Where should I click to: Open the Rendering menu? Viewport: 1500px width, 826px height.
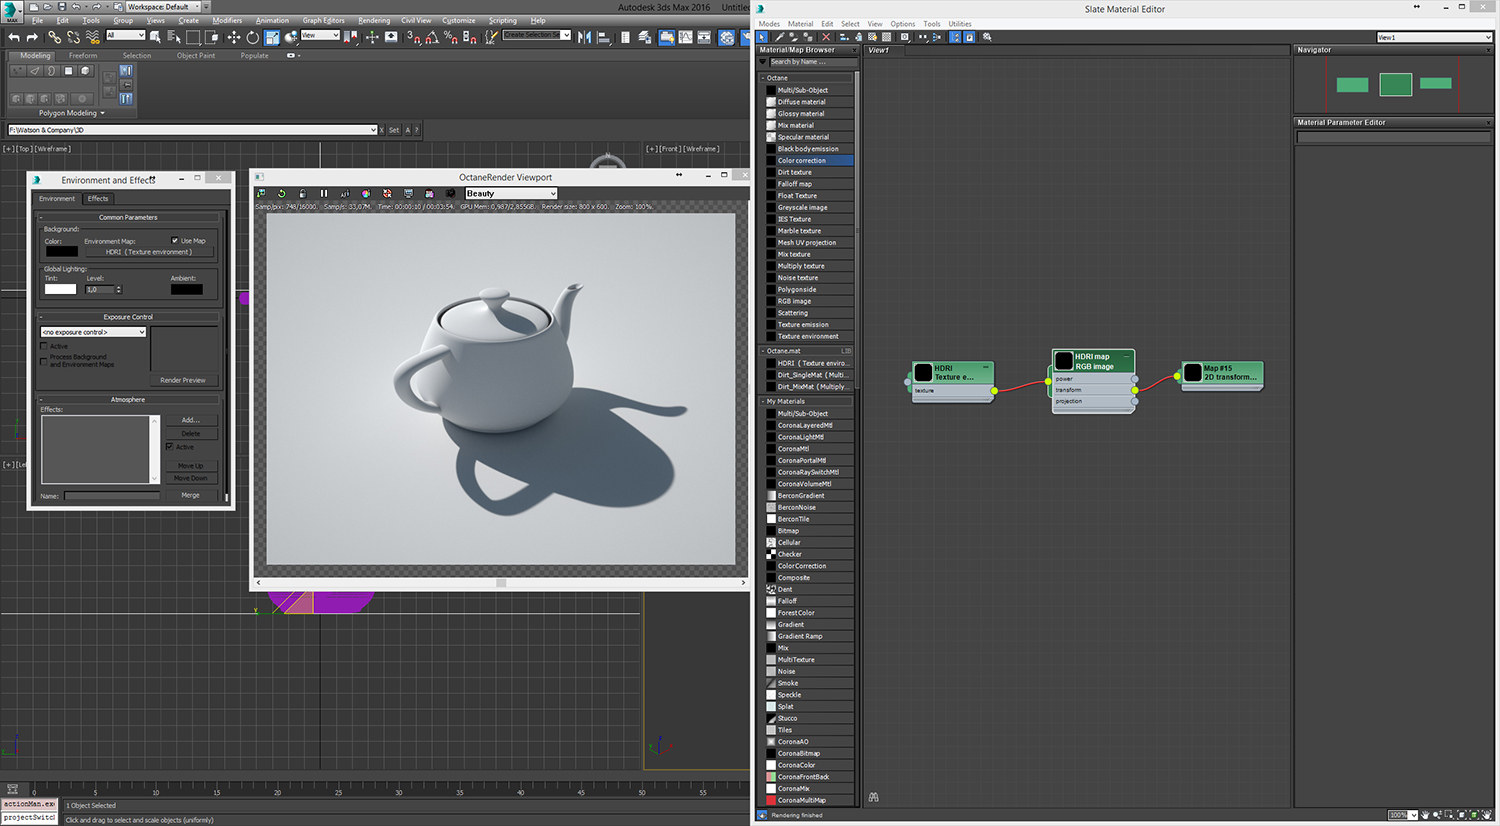tap(374, 20)
